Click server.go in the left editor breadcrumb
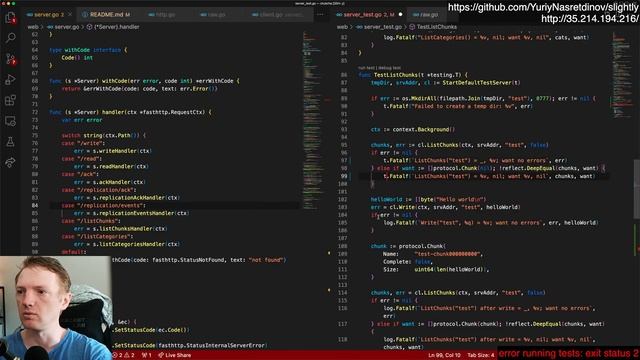The image size is (640, 360). pyautogui.click(x=67, y=27)
